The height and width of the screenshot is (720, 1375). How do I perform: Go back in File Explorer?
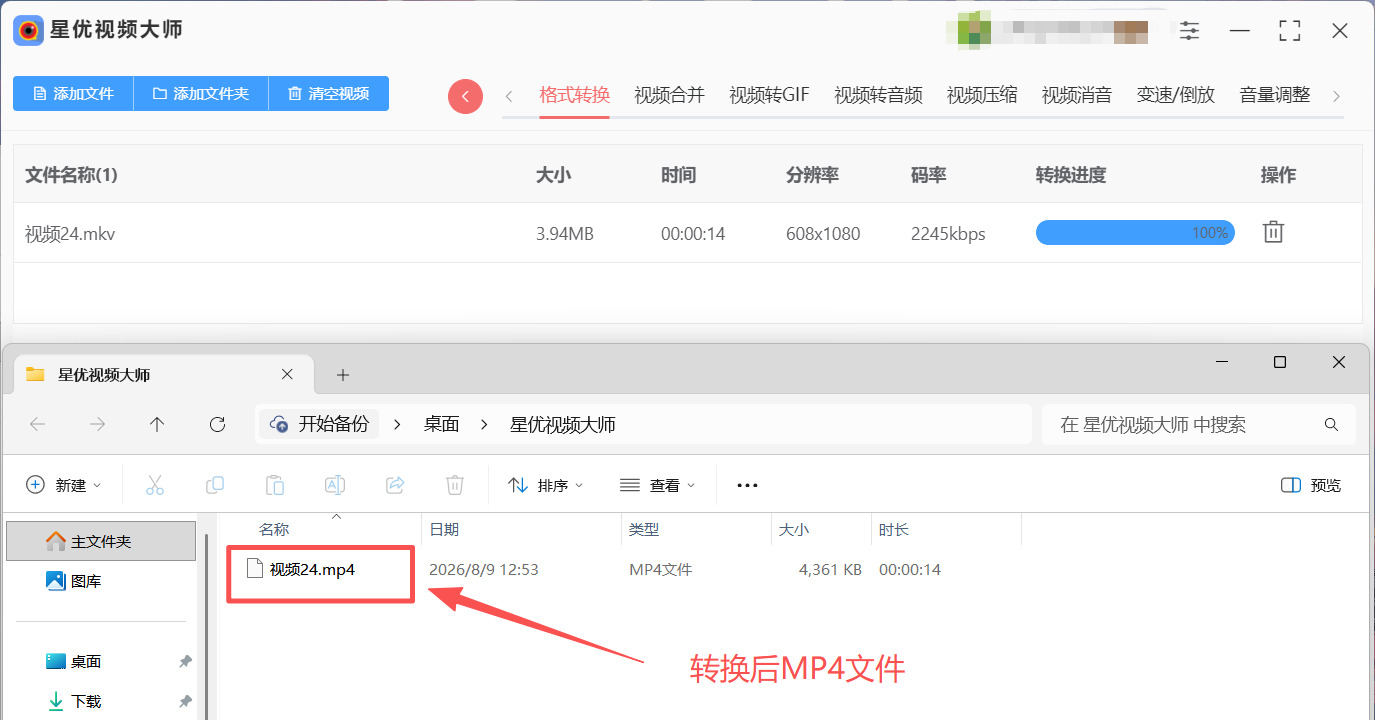click(x=38, y=424)
